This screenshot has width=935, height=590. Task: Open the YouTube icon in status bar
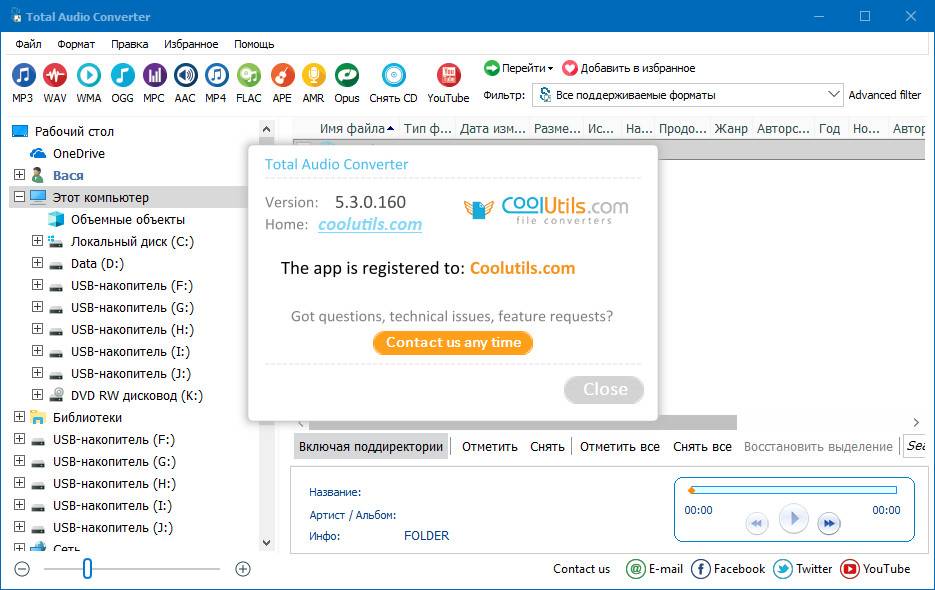pos(850,569)
